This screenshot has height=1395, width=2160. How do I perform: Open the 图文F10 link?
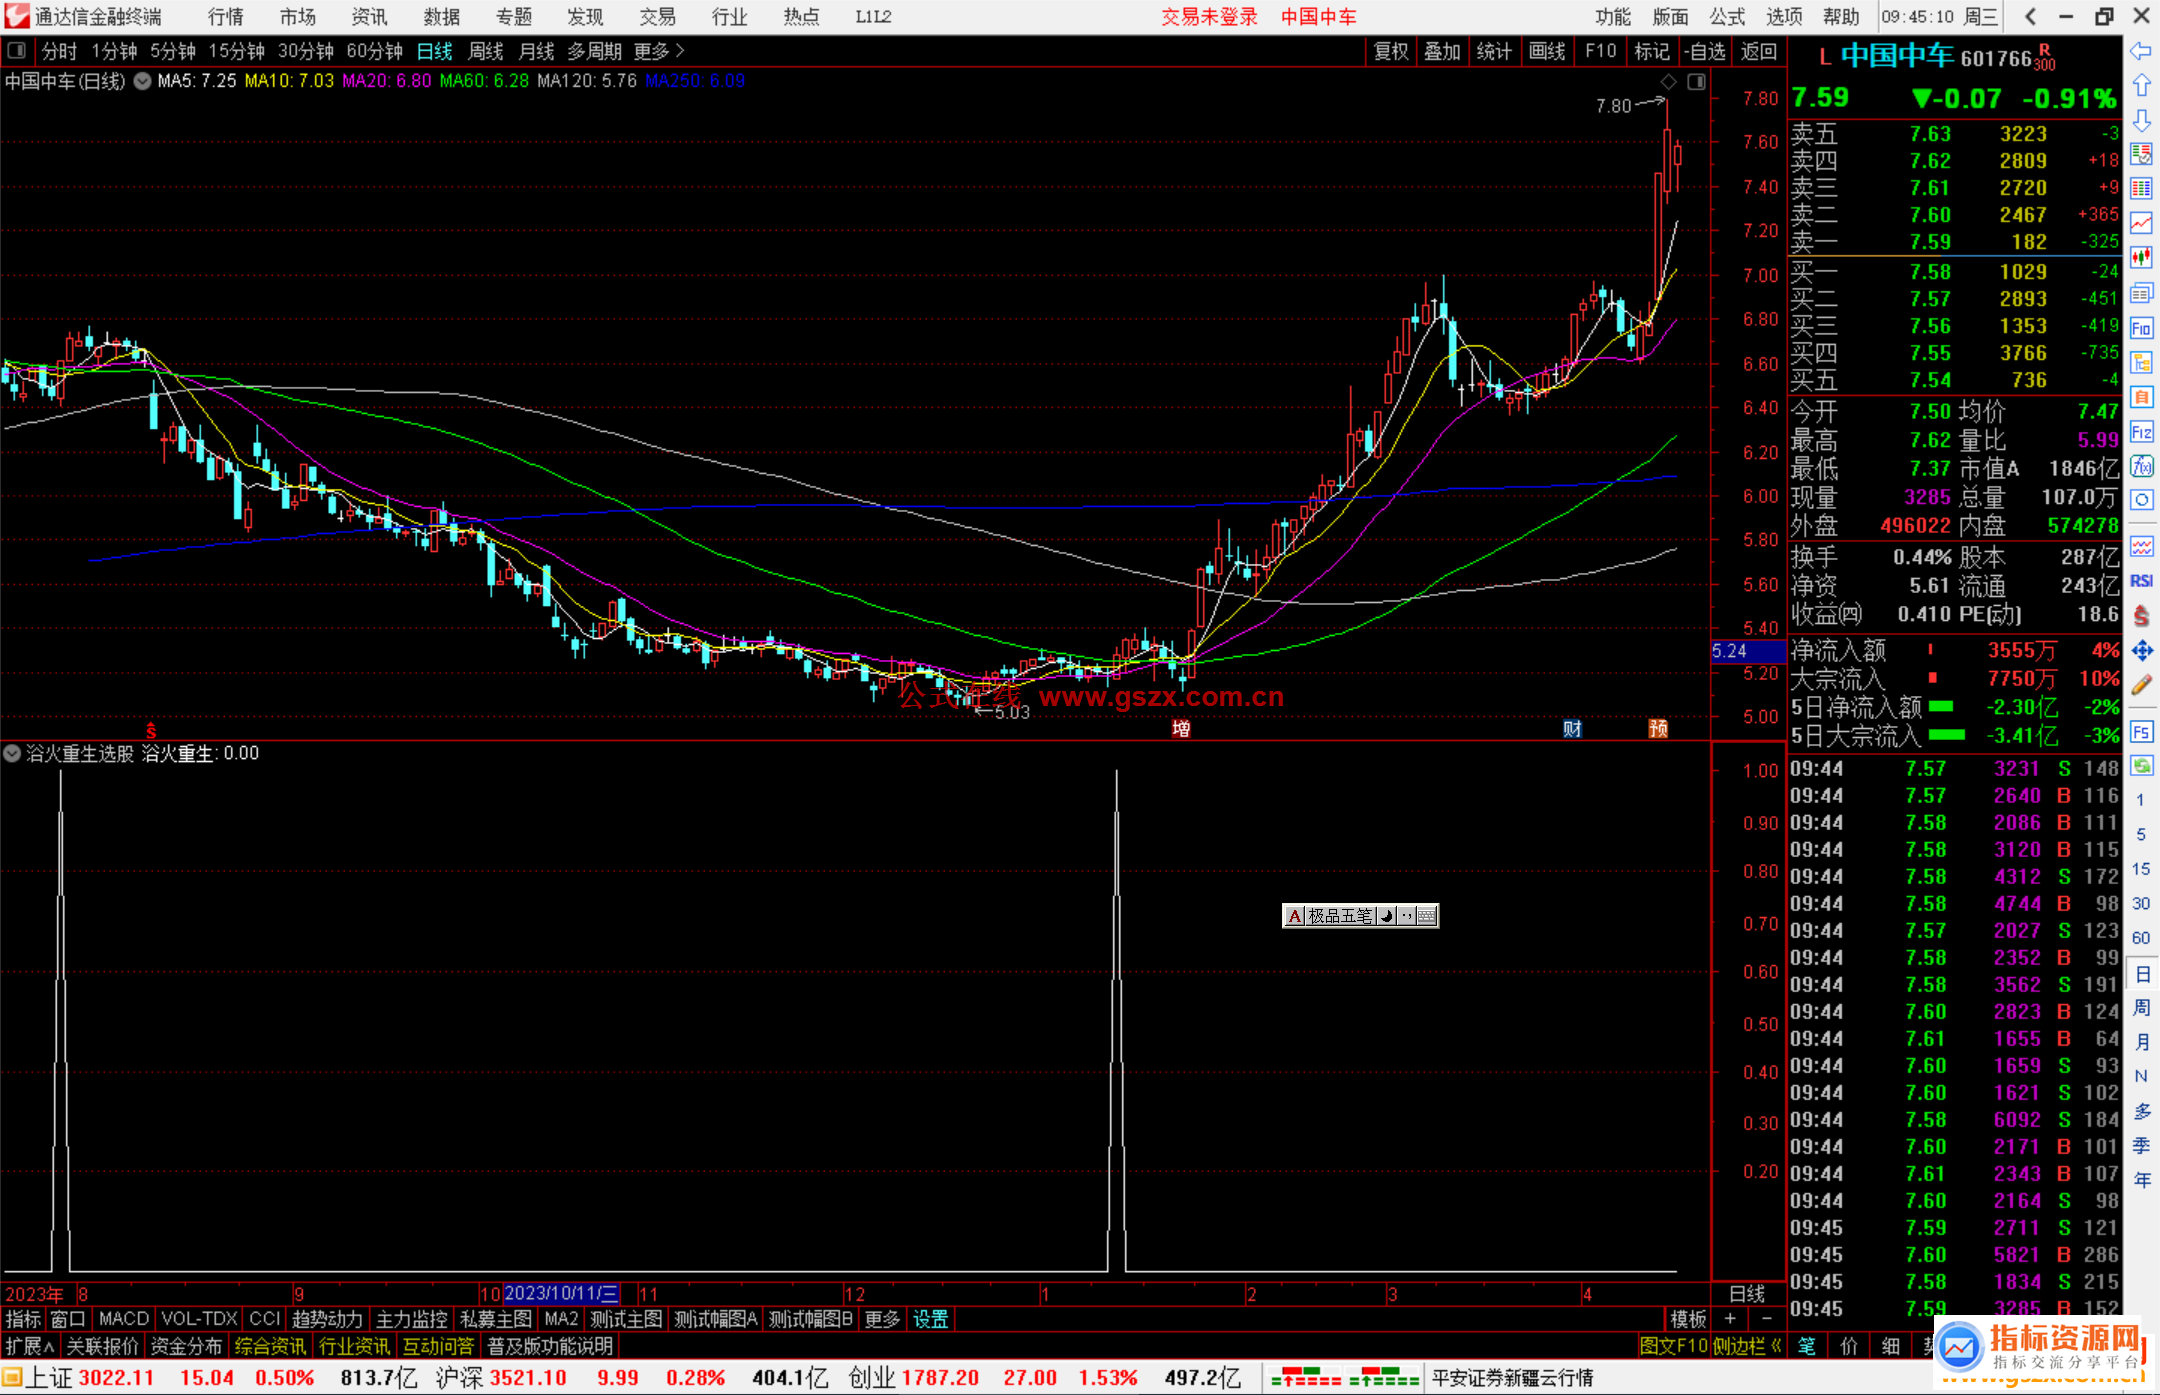click(x=1674, y=1346)
